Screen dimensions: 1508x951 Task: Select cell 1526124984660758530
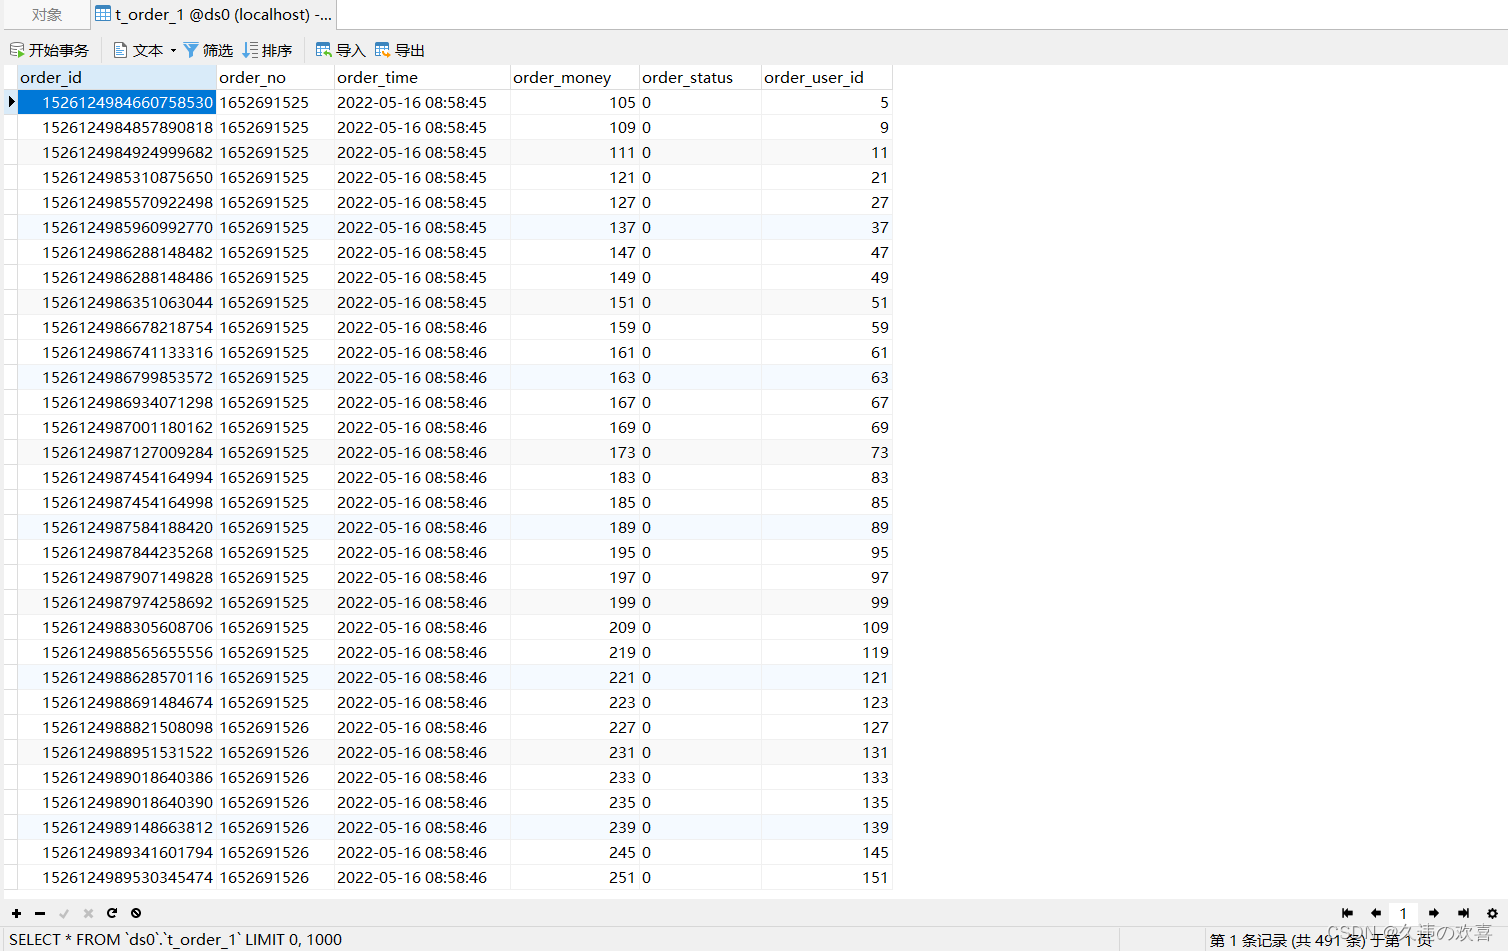[117, 102]
